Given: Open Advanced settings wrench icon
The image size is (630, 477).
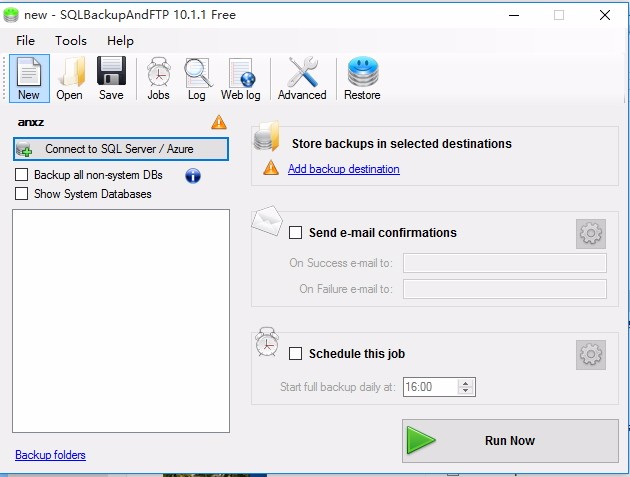Looking at the screenshot, I should [302, 78].
